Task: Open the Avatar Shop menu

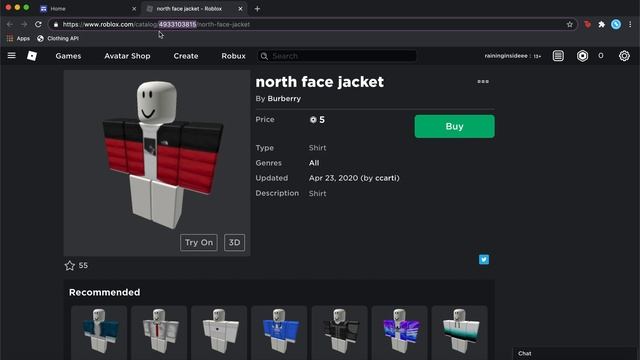Action: (127, 56)
